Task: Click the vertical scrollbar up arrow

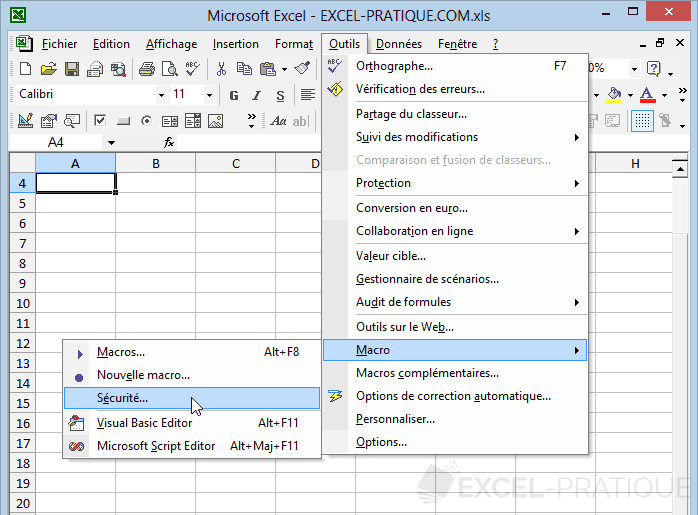Action: click(680, 169)
